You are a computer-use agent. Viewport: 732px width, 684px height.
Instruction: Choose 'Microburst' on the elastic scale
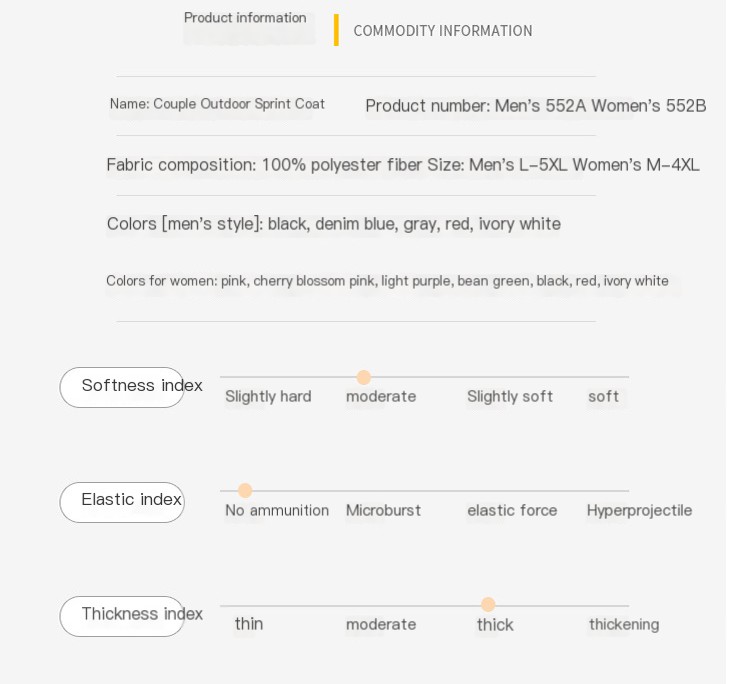pyautogui.click(x=383, y=511)
